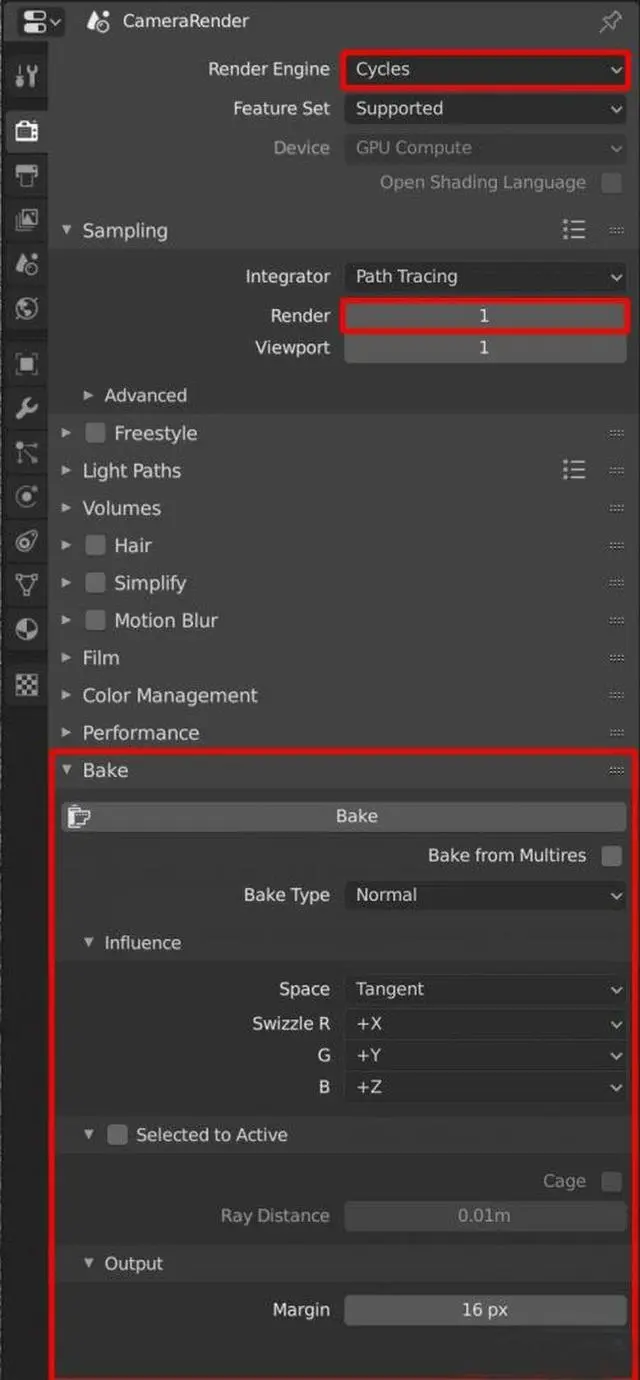Open Scene properties tab icon
This screenshot has width=640, height=1380.
tap(26, 264)
